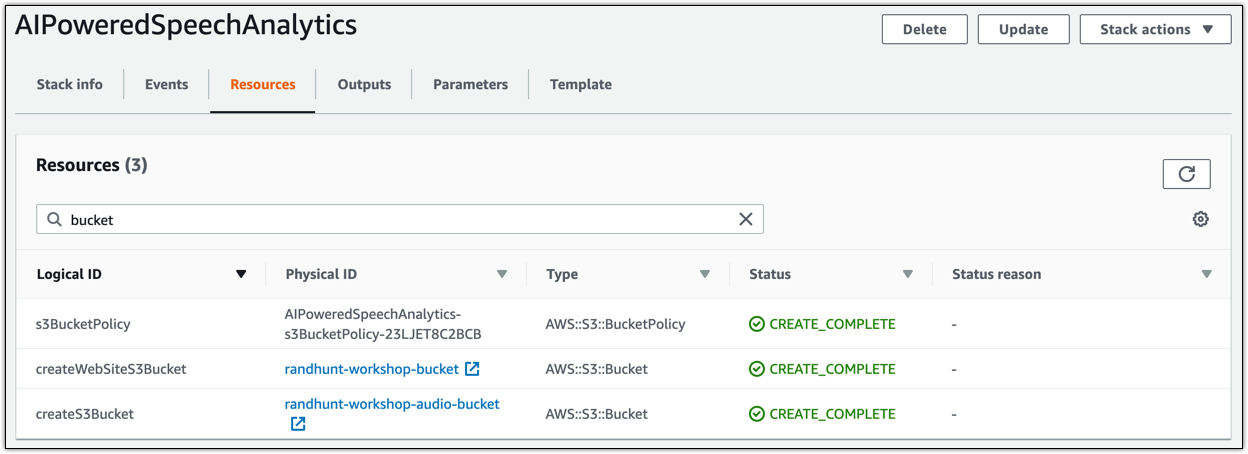Click CREATE_COMPLETE status for s3BucketPolicy
The width and height of the screenshot is (1248, 454).
tap(832, 324)
